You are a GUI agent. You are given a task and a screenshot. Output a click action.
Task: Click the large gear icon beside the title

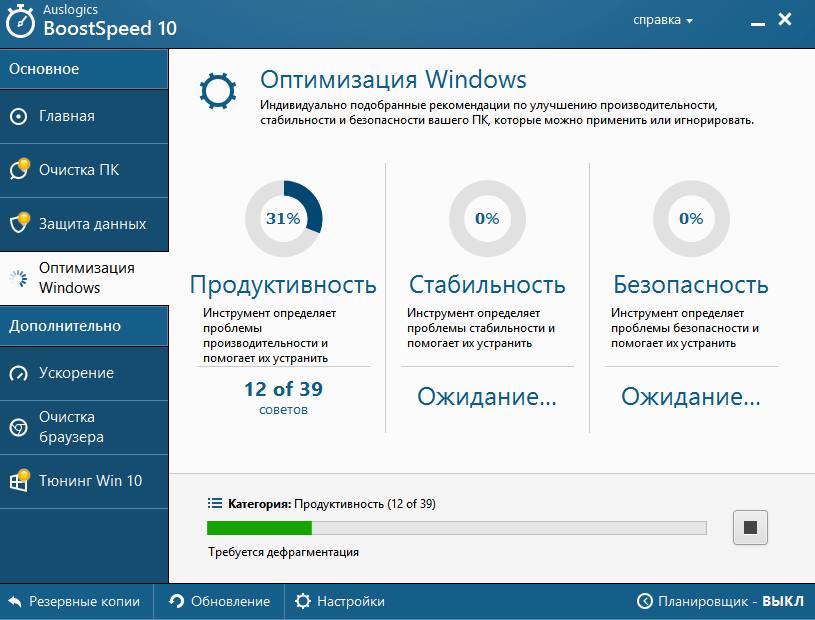click(218, 91)
